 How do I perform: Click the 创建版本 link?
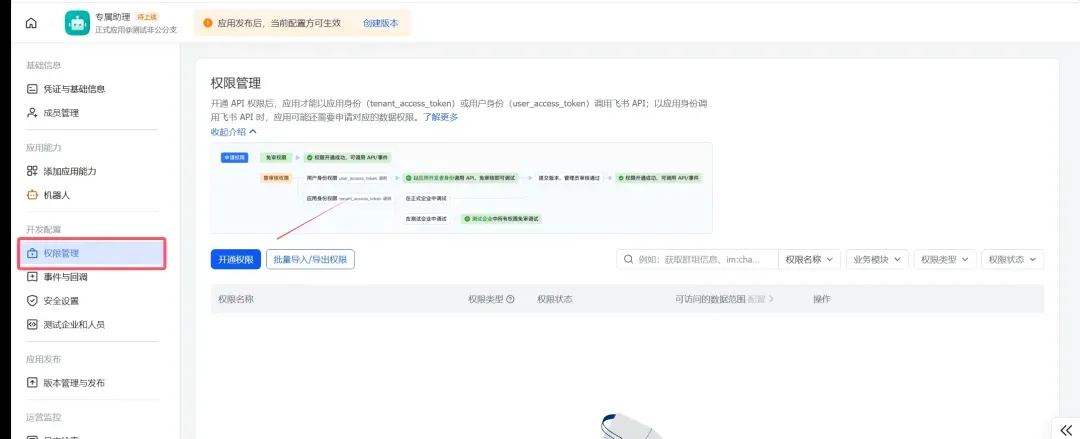pyautogui.click(x=381, y=23)
